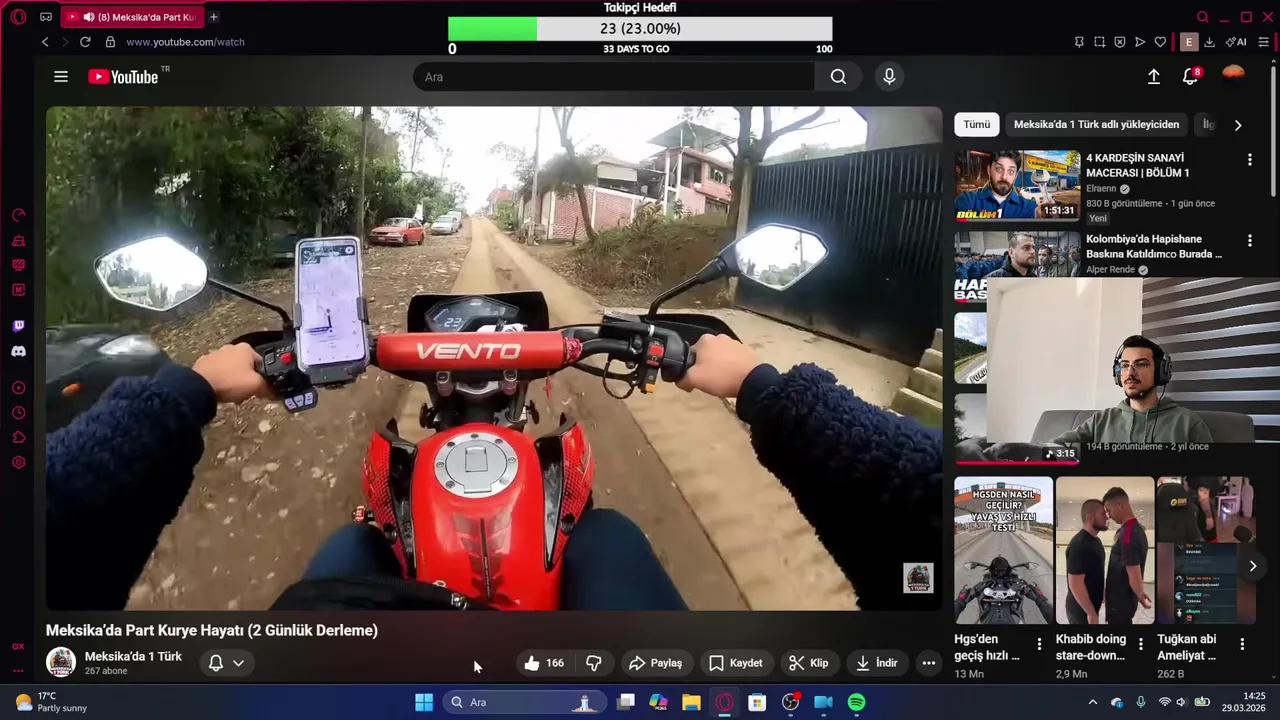Image resolution: width=1280 pixels, height=720 pixels.
Task: Open GX Corner gamepad icon in tab bar
Action: [x=46, y=17]
